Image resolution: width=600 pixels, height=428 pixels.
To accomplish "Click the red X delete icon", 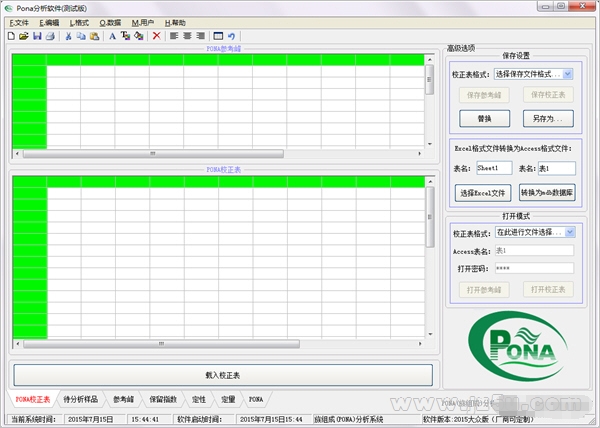I will 157,36.
